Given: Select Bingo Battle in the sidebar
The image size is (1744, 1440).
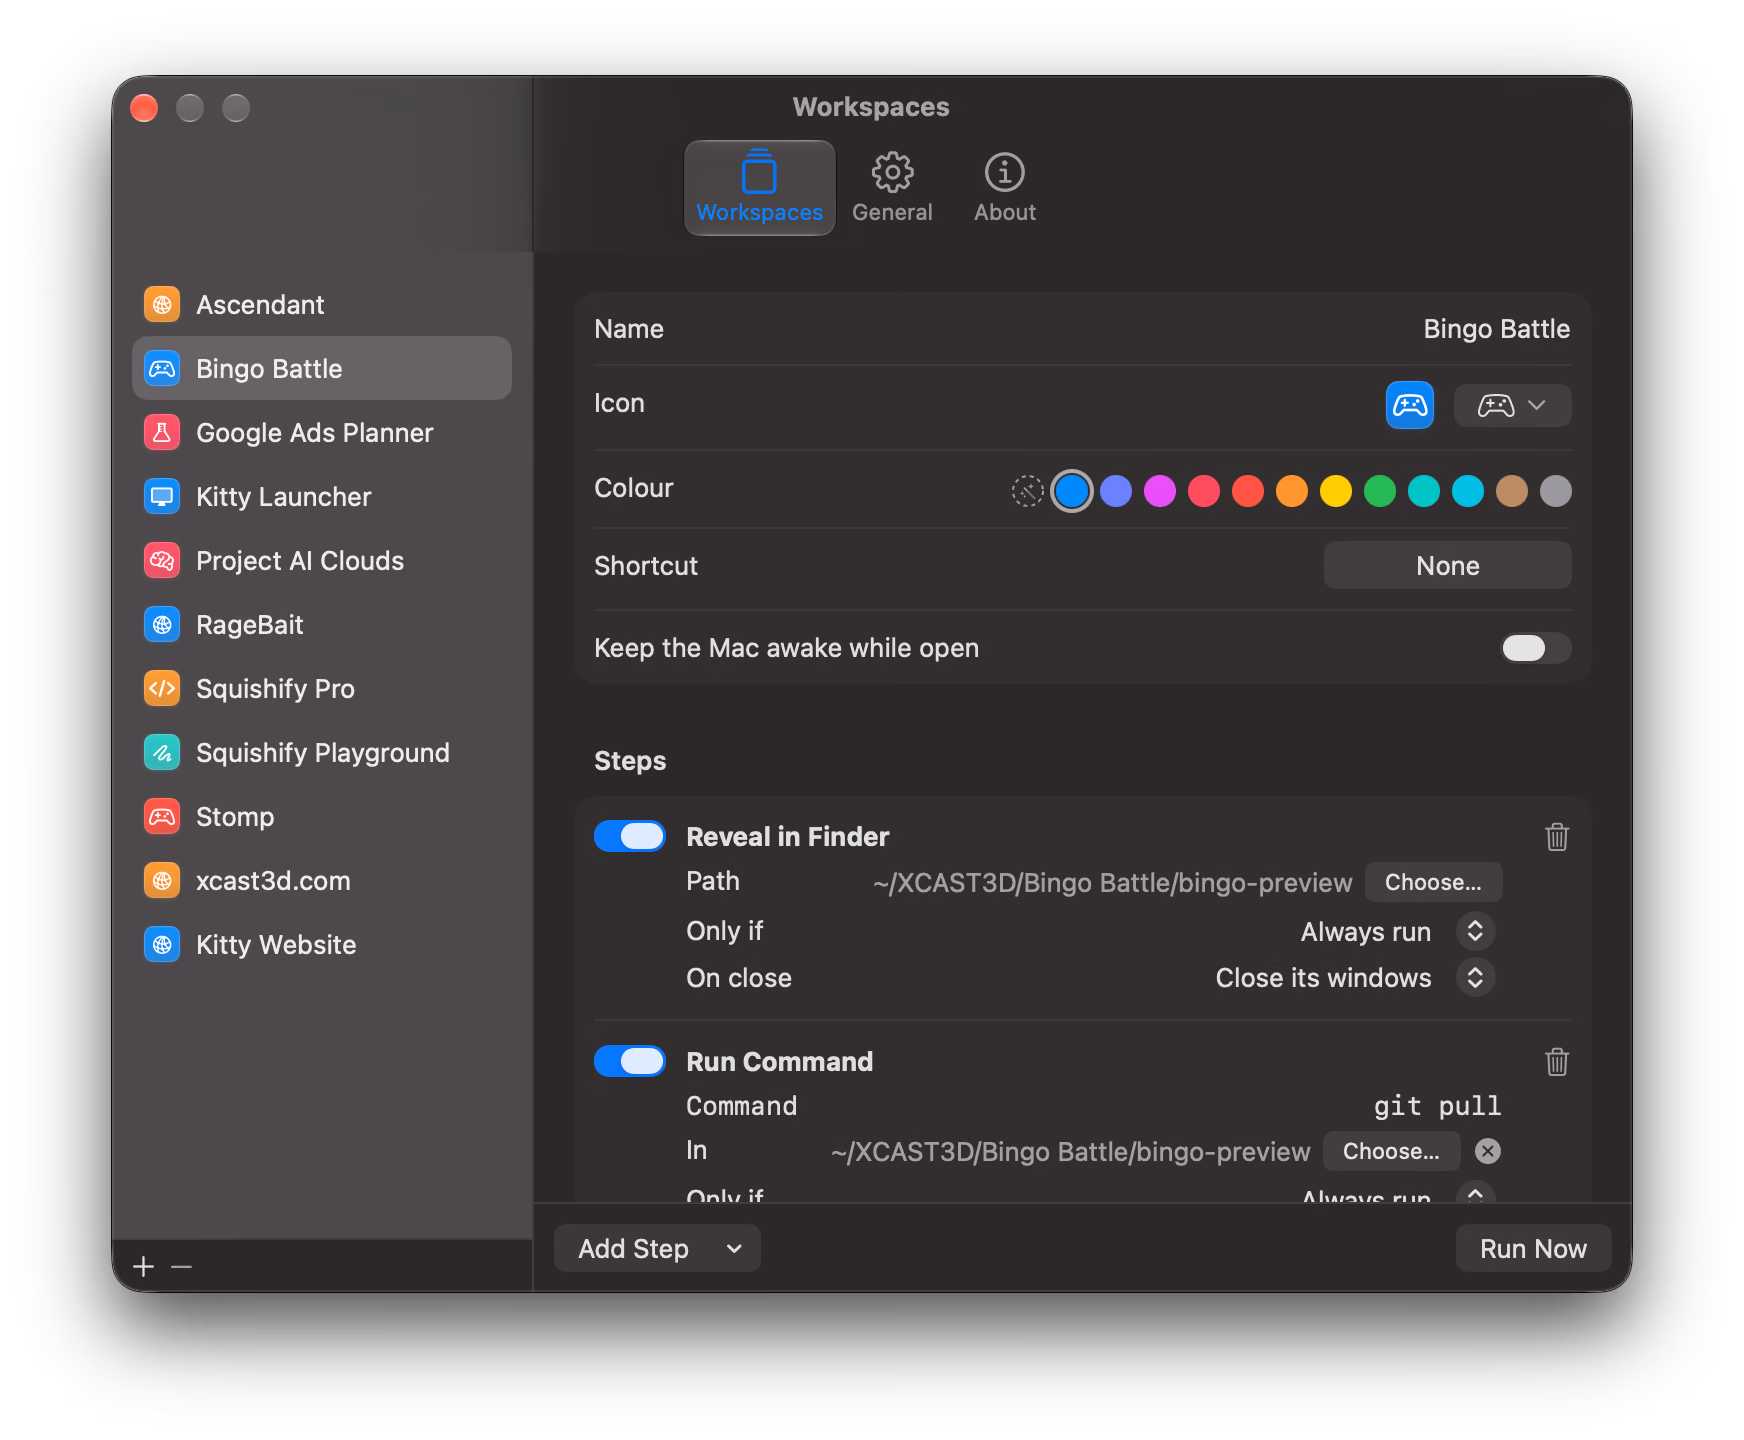Looking at the screenshot, I should [322, 369].
